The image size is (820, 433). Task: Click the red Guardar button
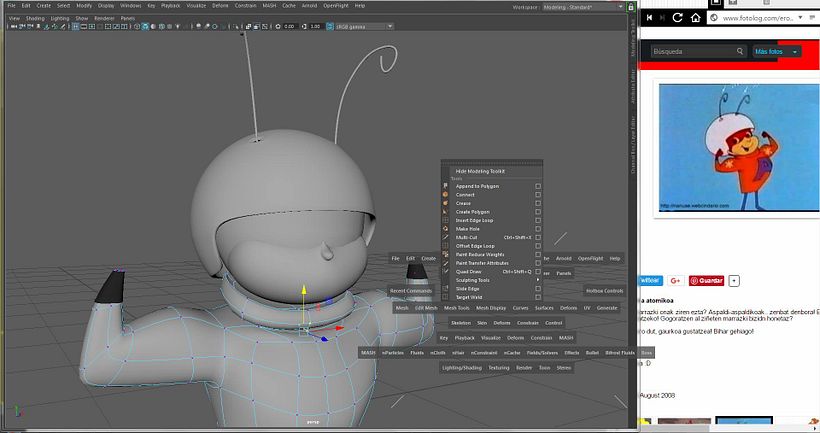pyautogui.click(x=707, y=281)
